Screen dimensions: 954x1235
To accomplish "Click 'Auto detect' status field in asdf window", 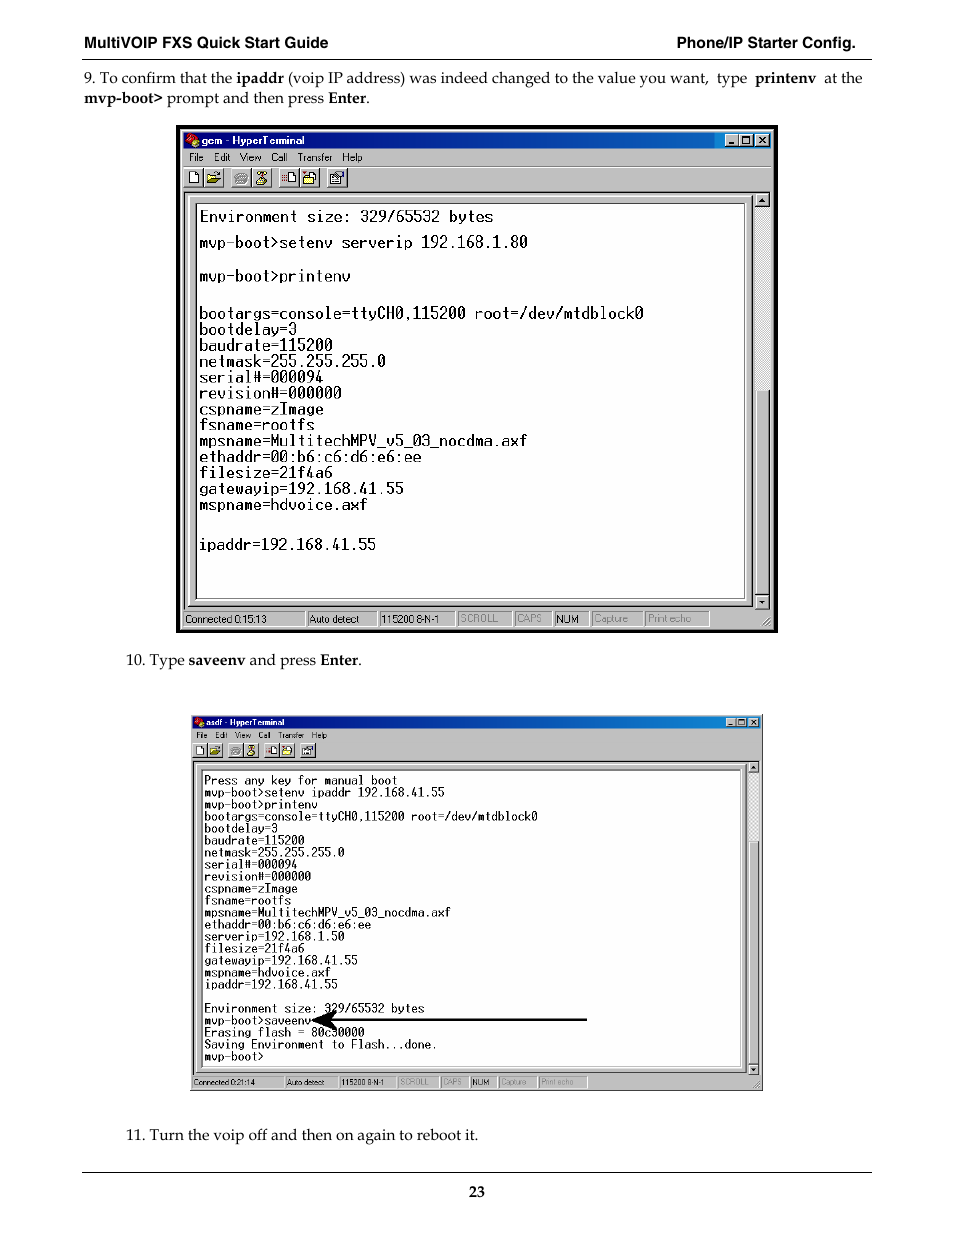I will tap(311, 1082).
